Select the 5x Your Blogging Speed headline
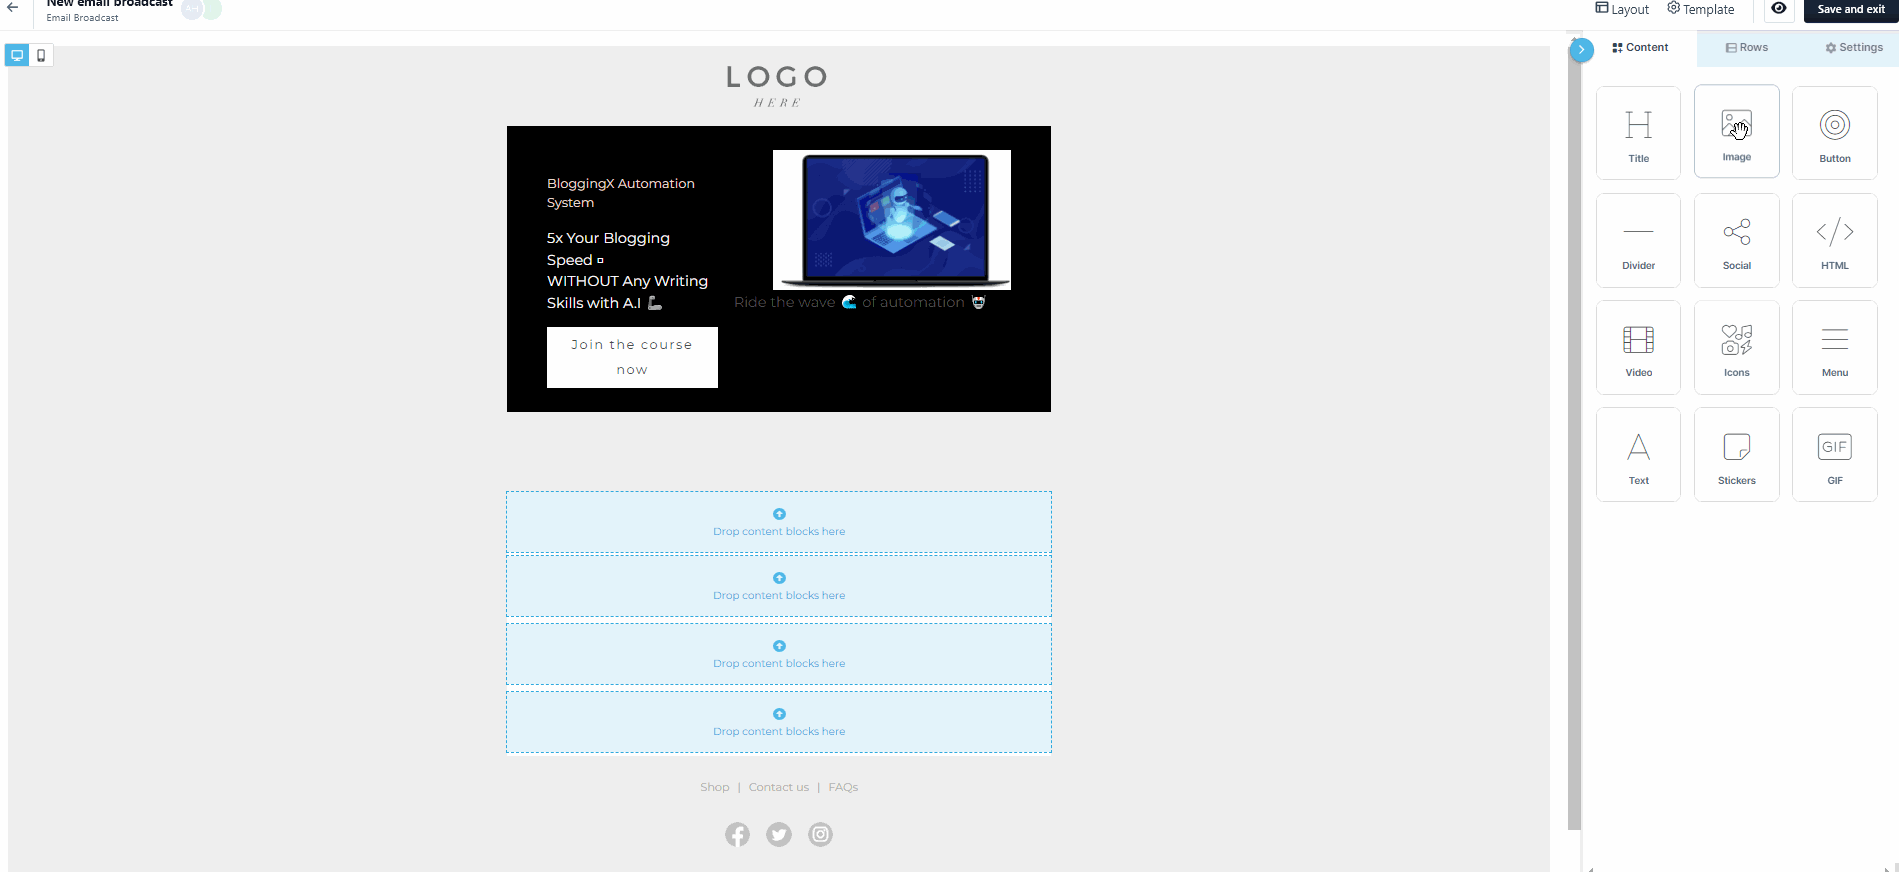 (x=627, y=270)
